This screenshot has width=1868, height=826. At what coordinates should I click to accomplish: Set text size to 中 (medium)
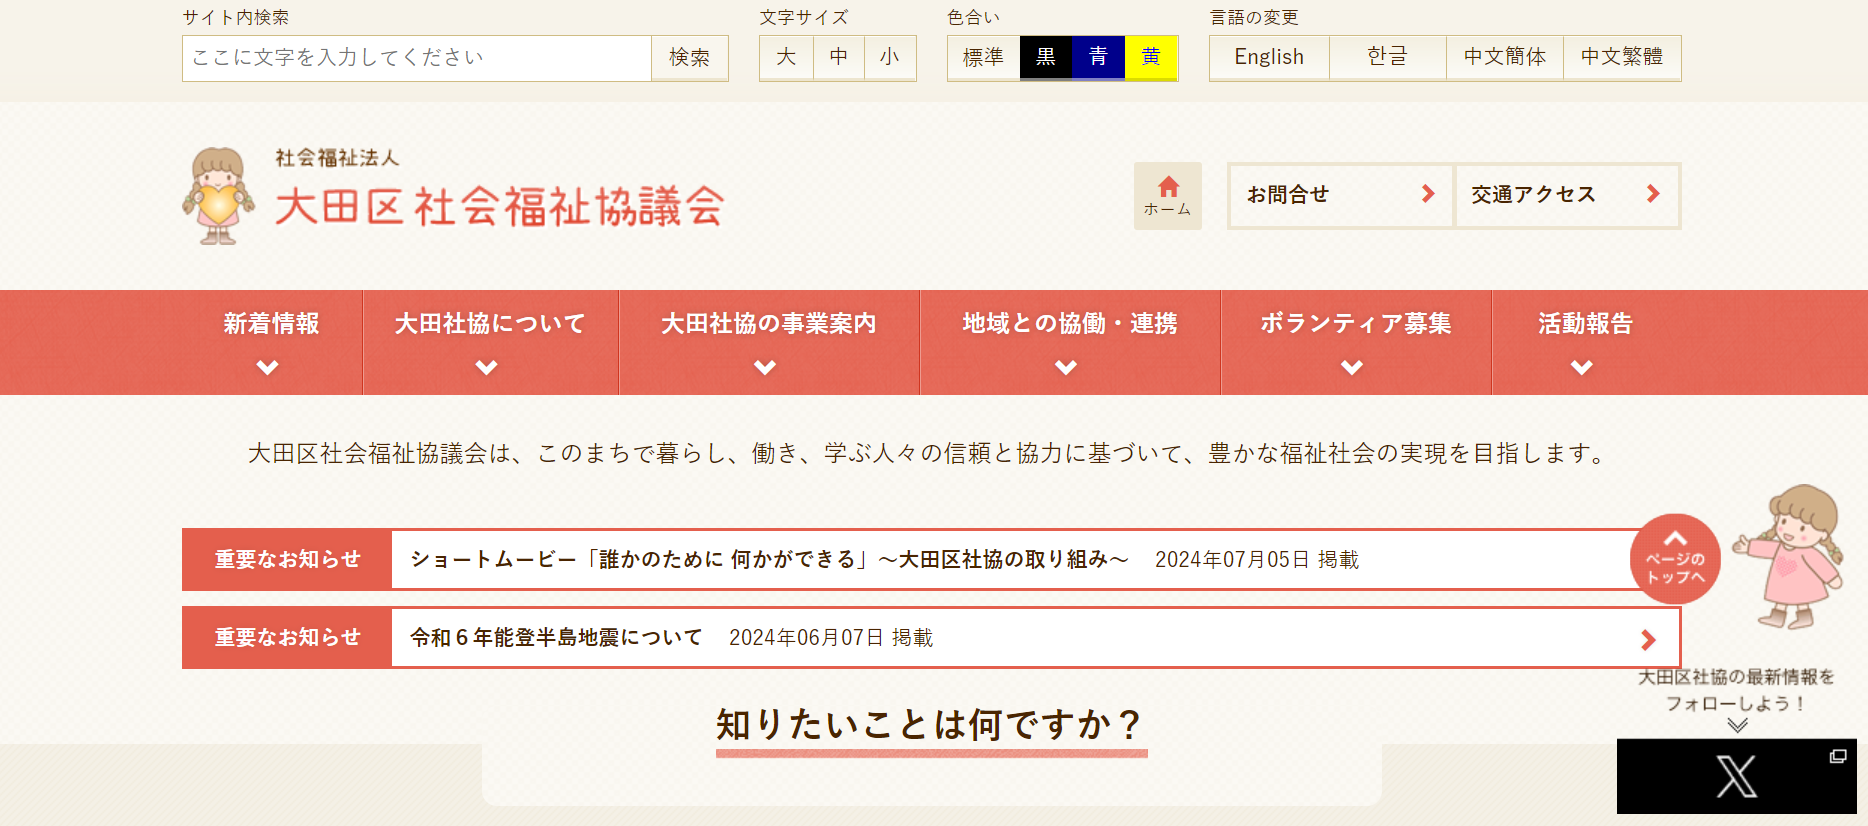coord(839,57)
